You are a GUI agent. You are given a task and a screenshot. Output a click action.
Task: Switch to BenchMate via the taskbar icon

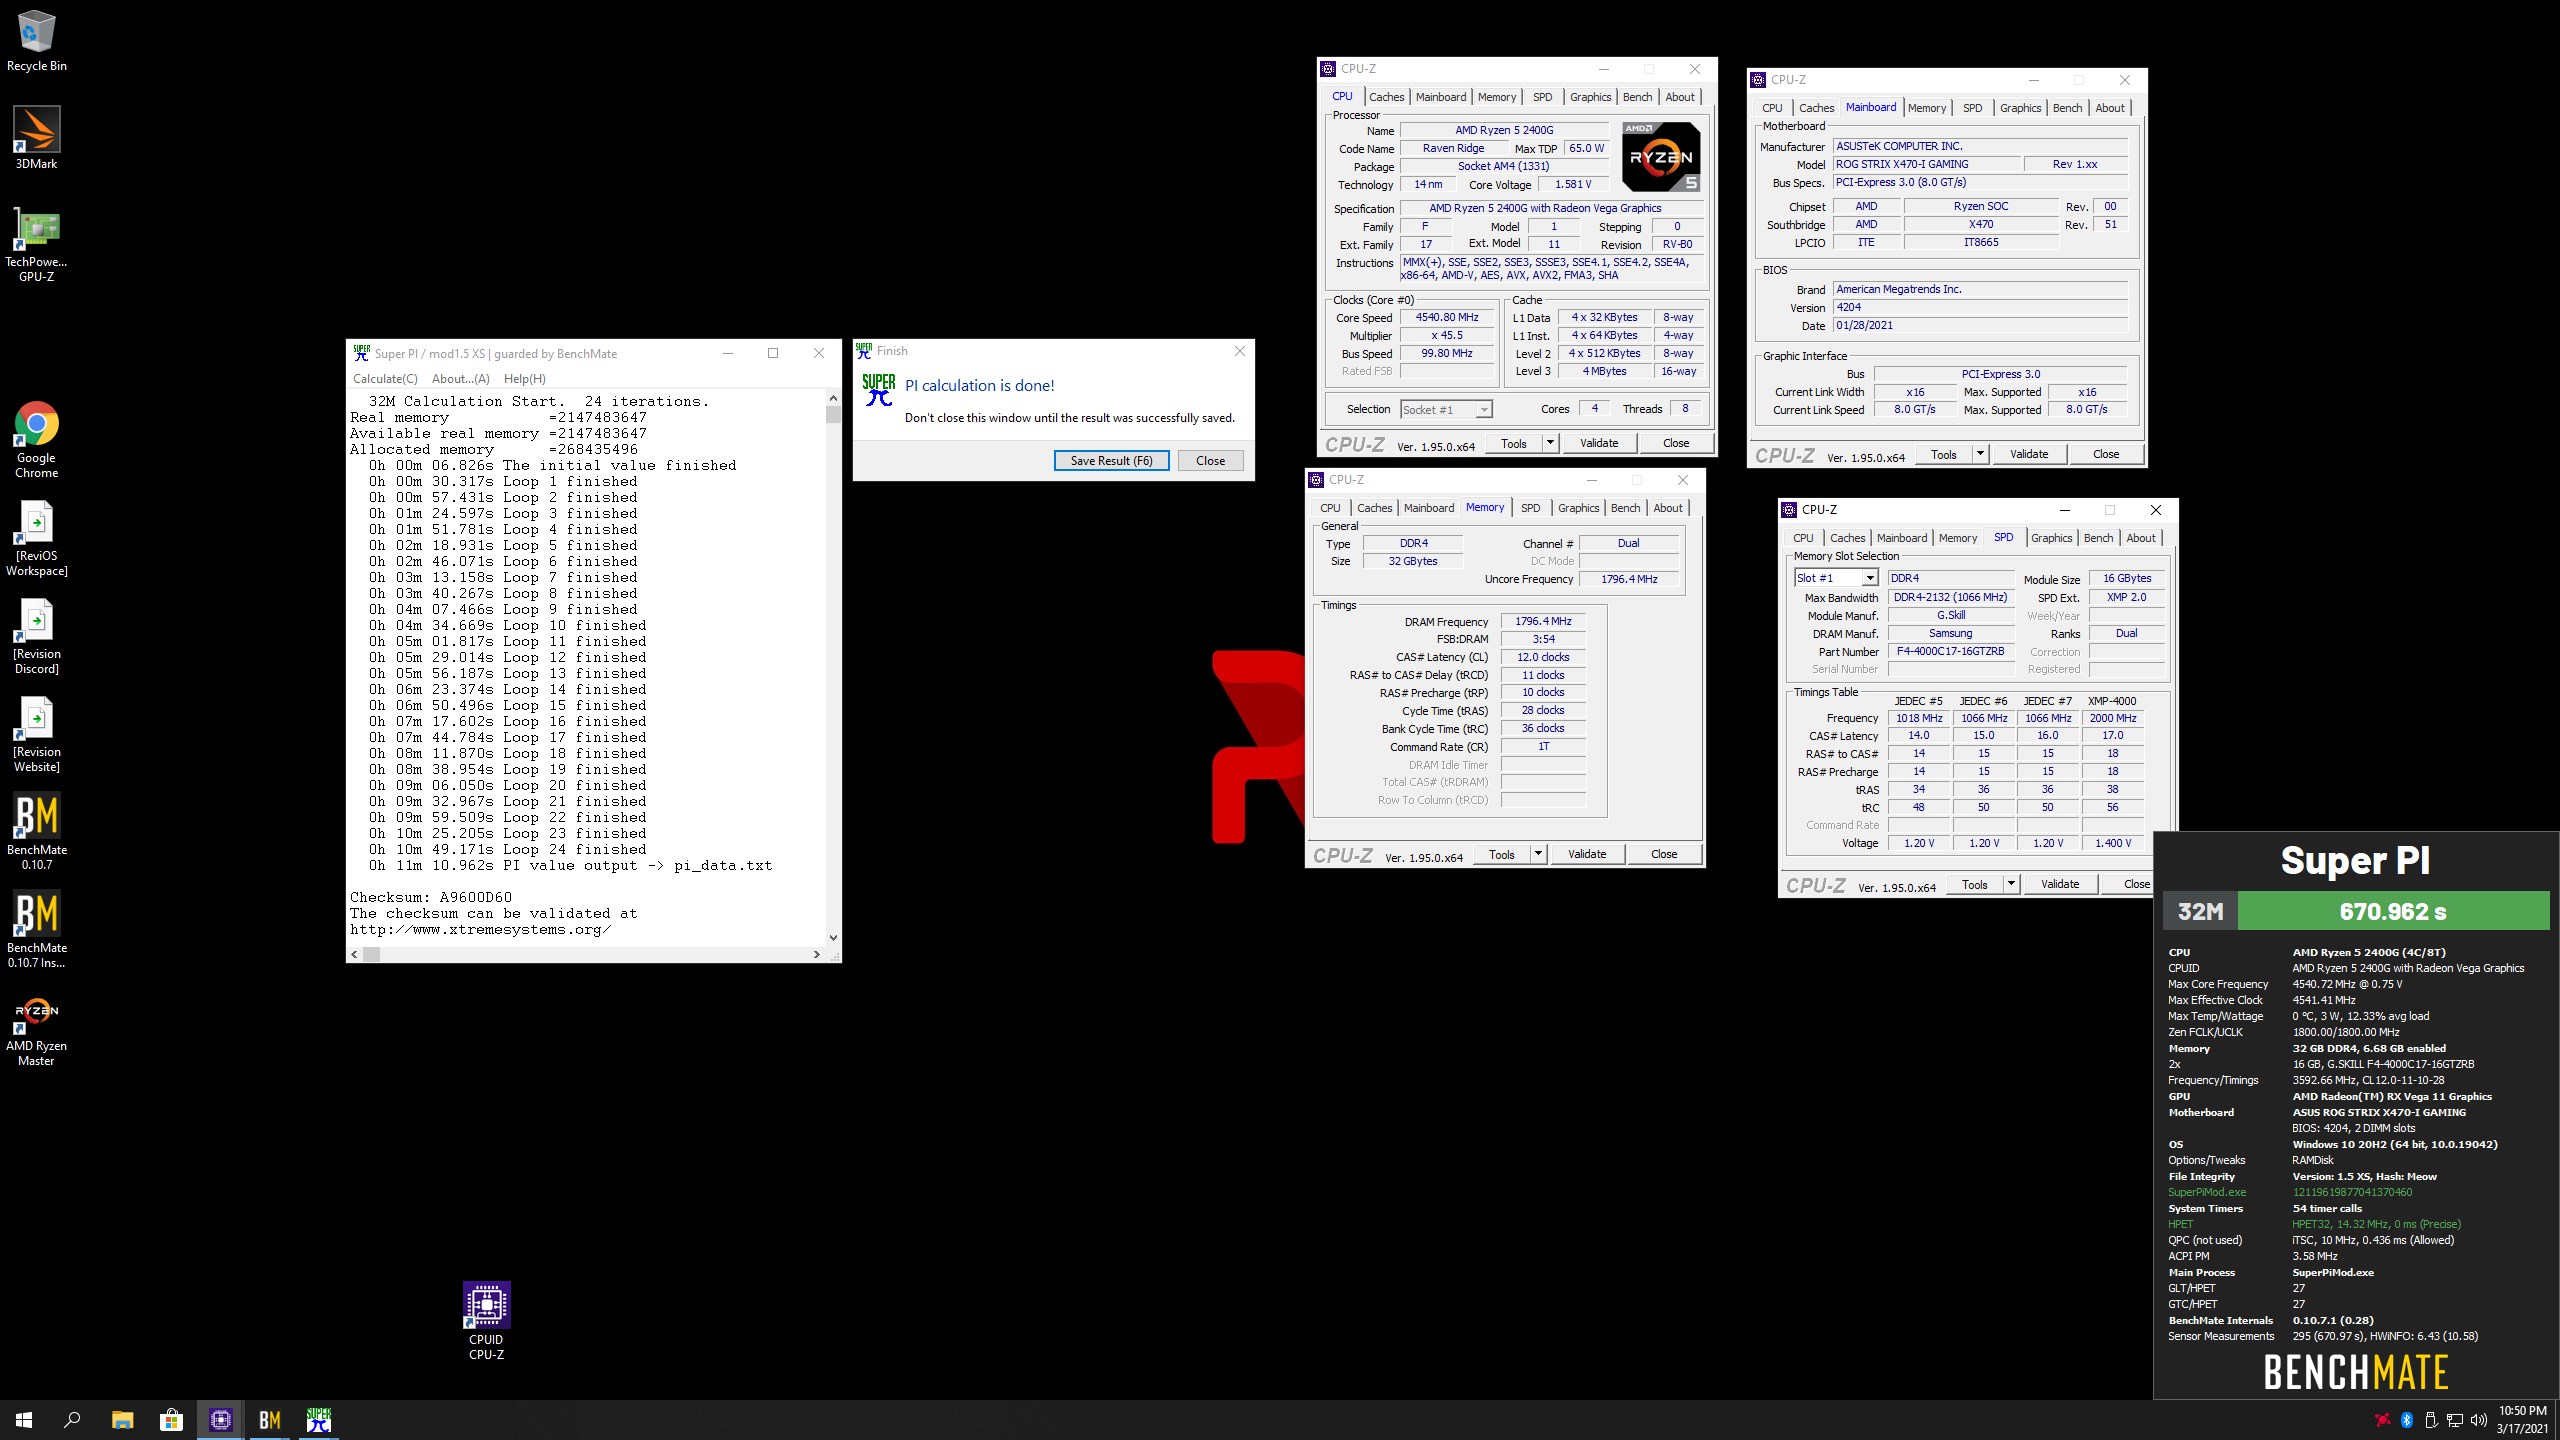(270, 1420)
